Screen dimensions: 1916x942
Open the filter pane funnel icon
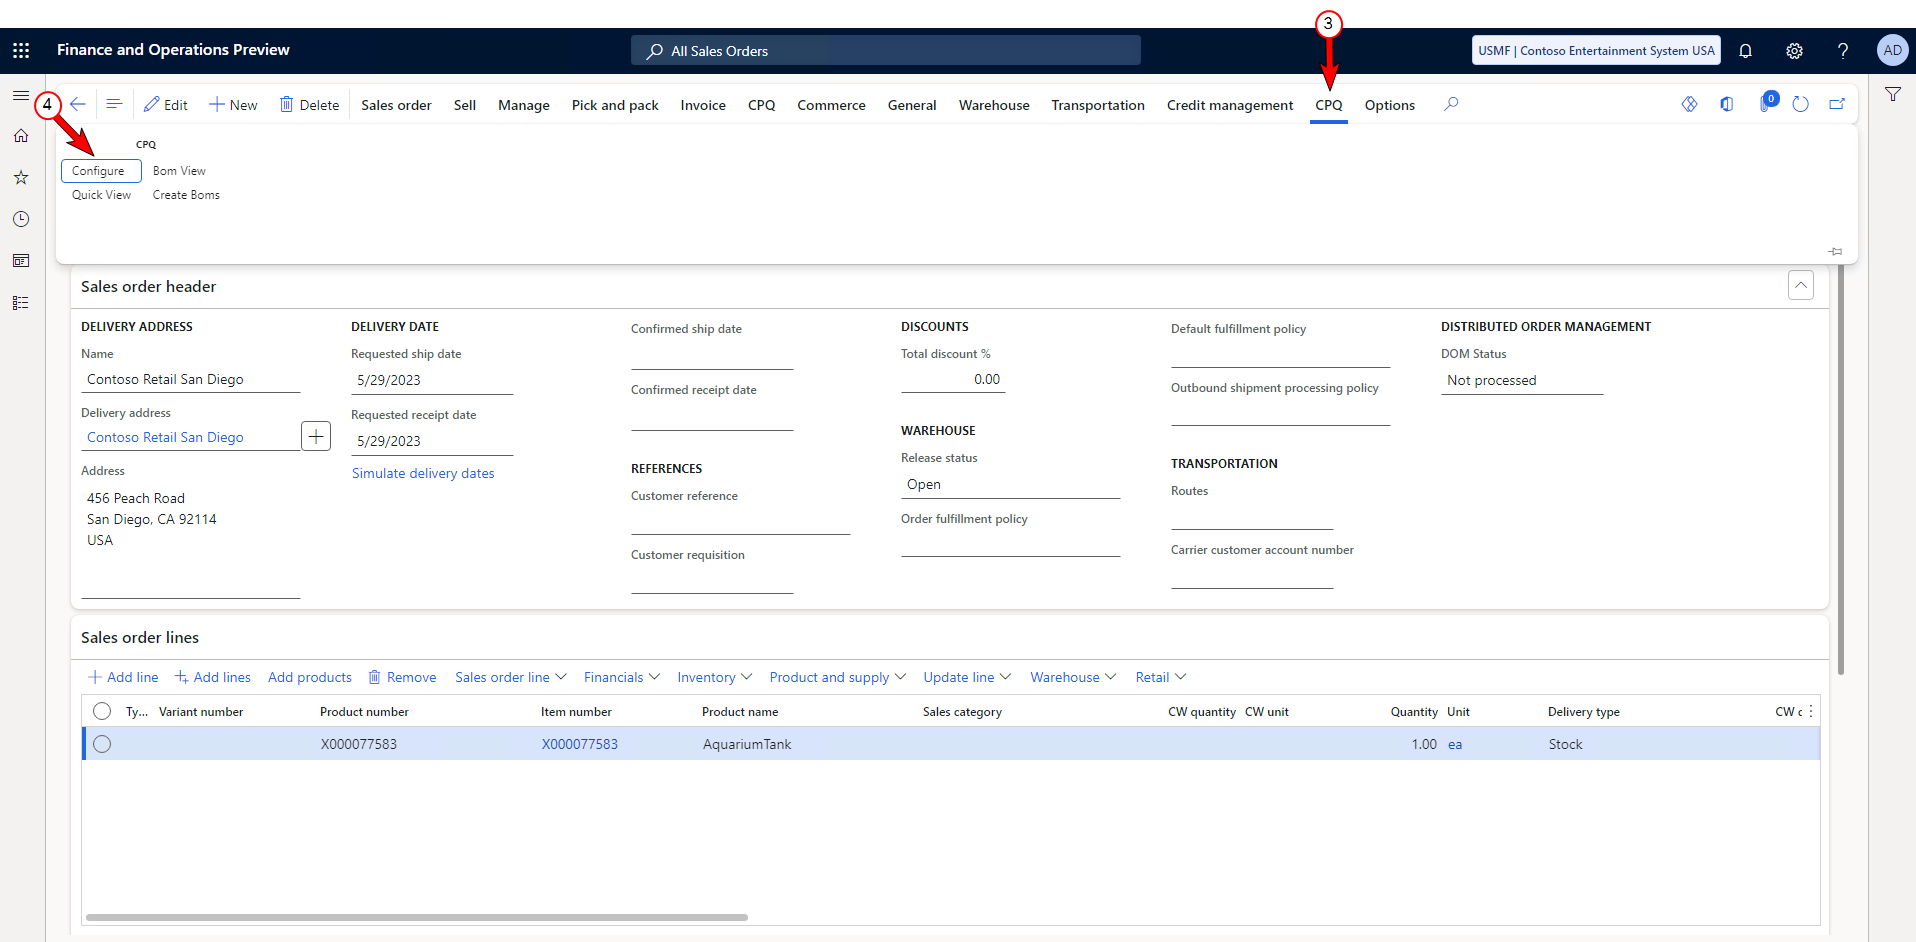pos(1893,95)
